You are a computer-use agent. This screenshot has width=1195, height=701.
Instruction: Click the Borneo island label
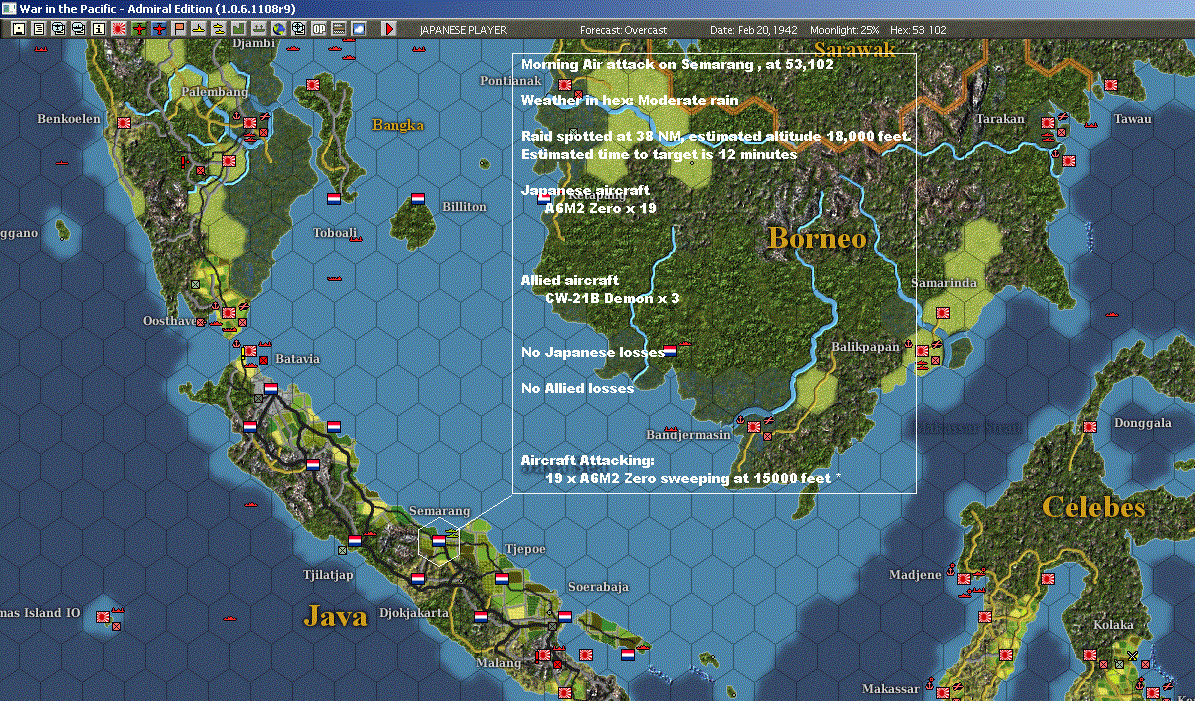click(x=817, y=238)
